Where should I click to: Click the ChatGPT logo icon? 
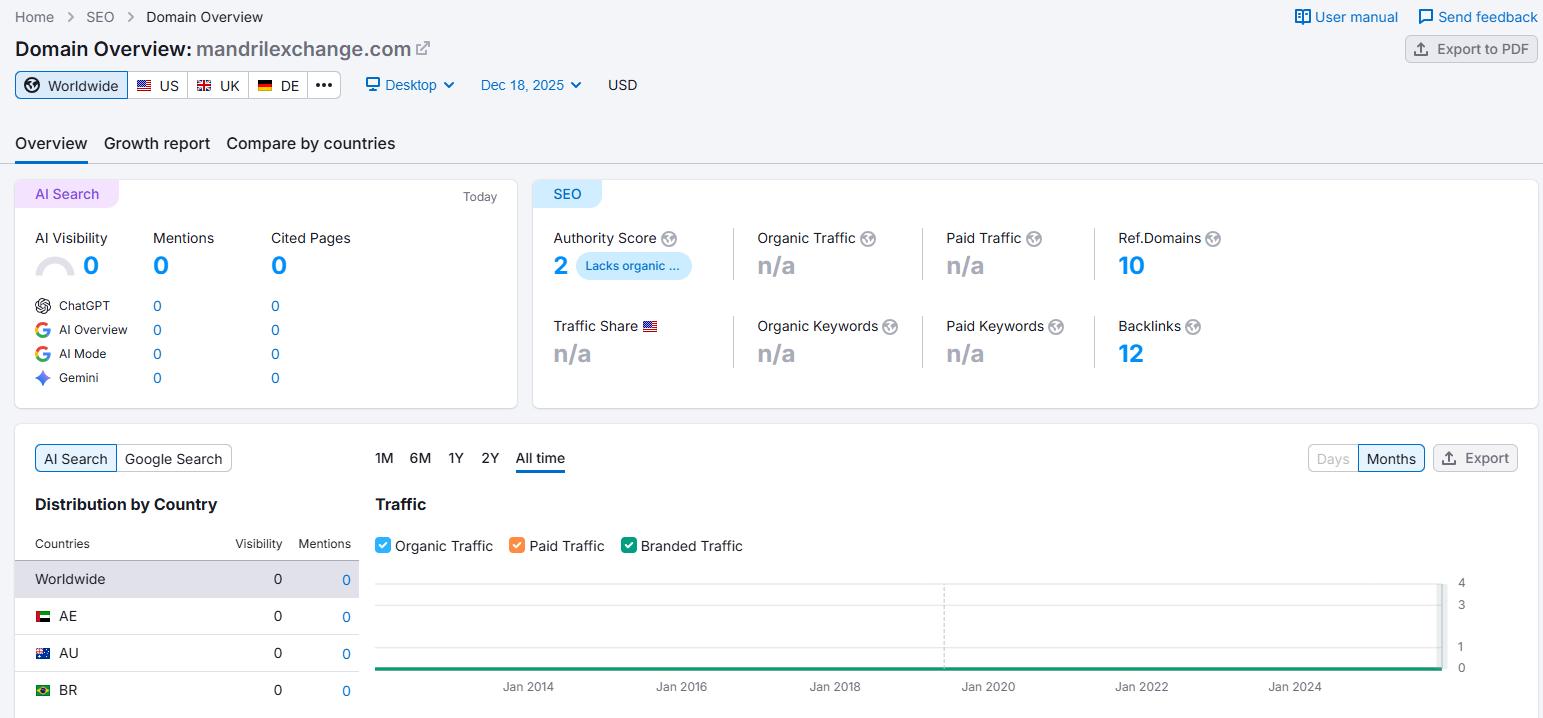(x=43, y=306)
